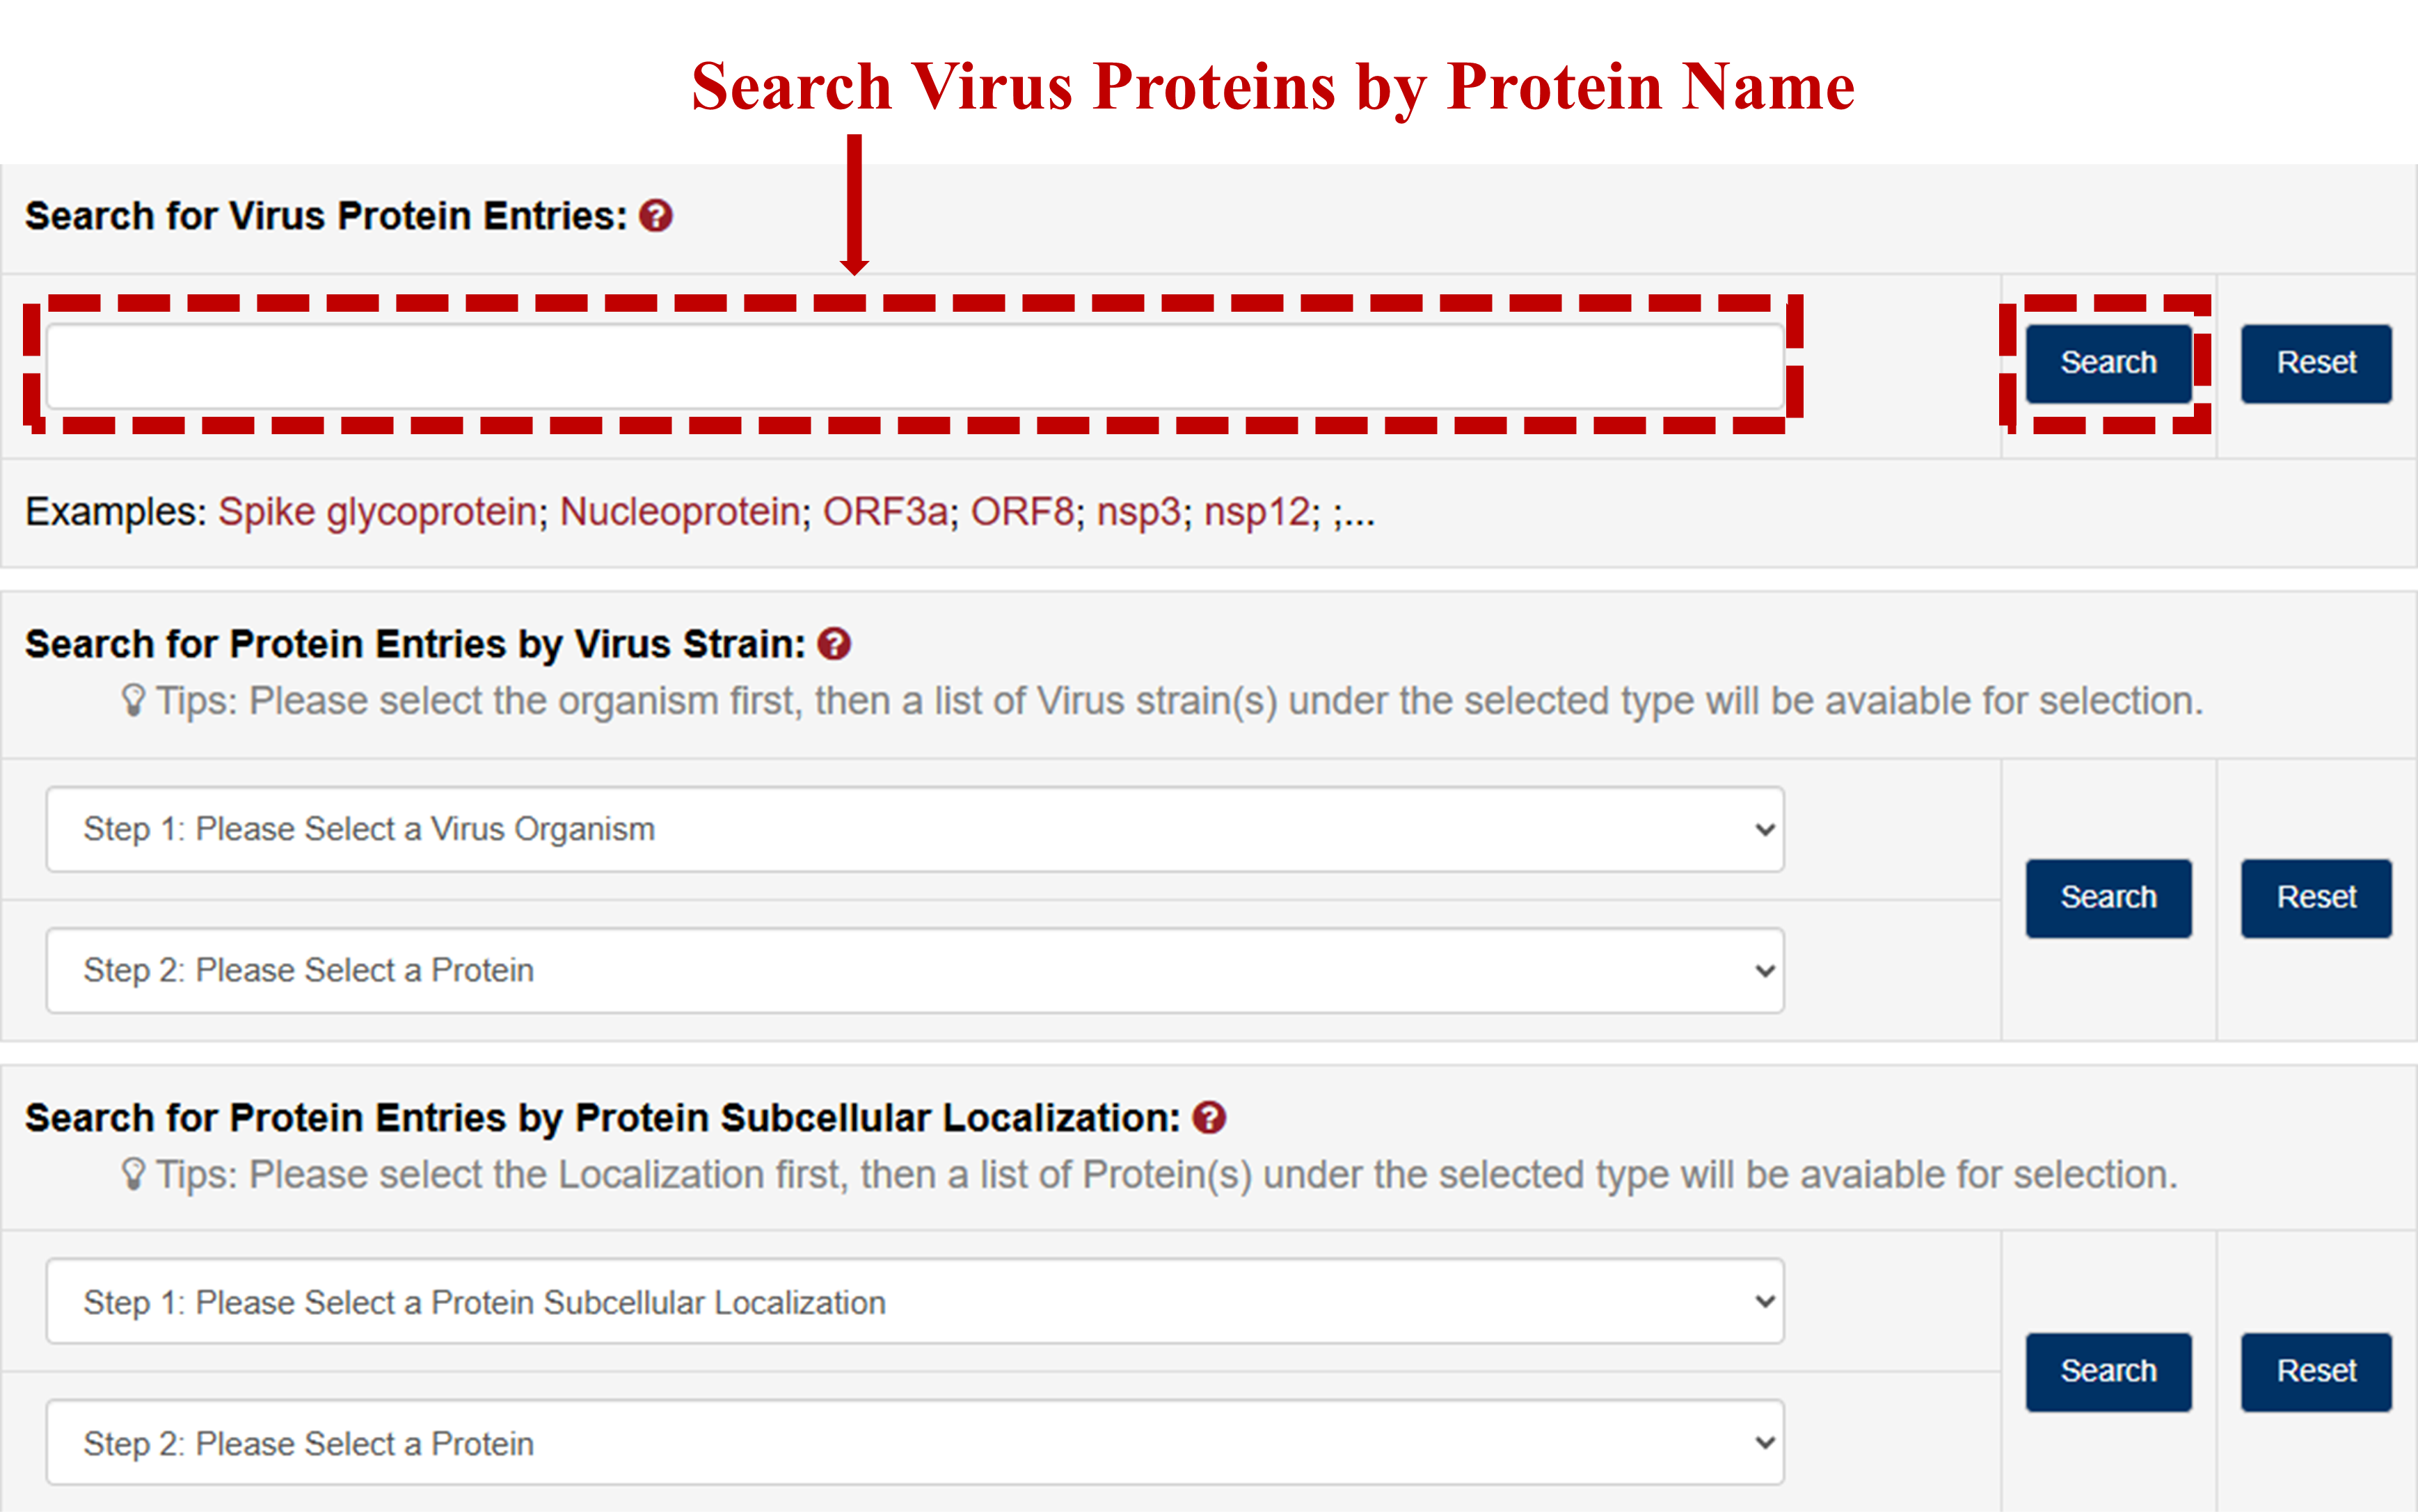Choose the Nucleoprotein example link
This screenshot has height=1512, width=2418.
pyautogui.click(x=680, y=512)
